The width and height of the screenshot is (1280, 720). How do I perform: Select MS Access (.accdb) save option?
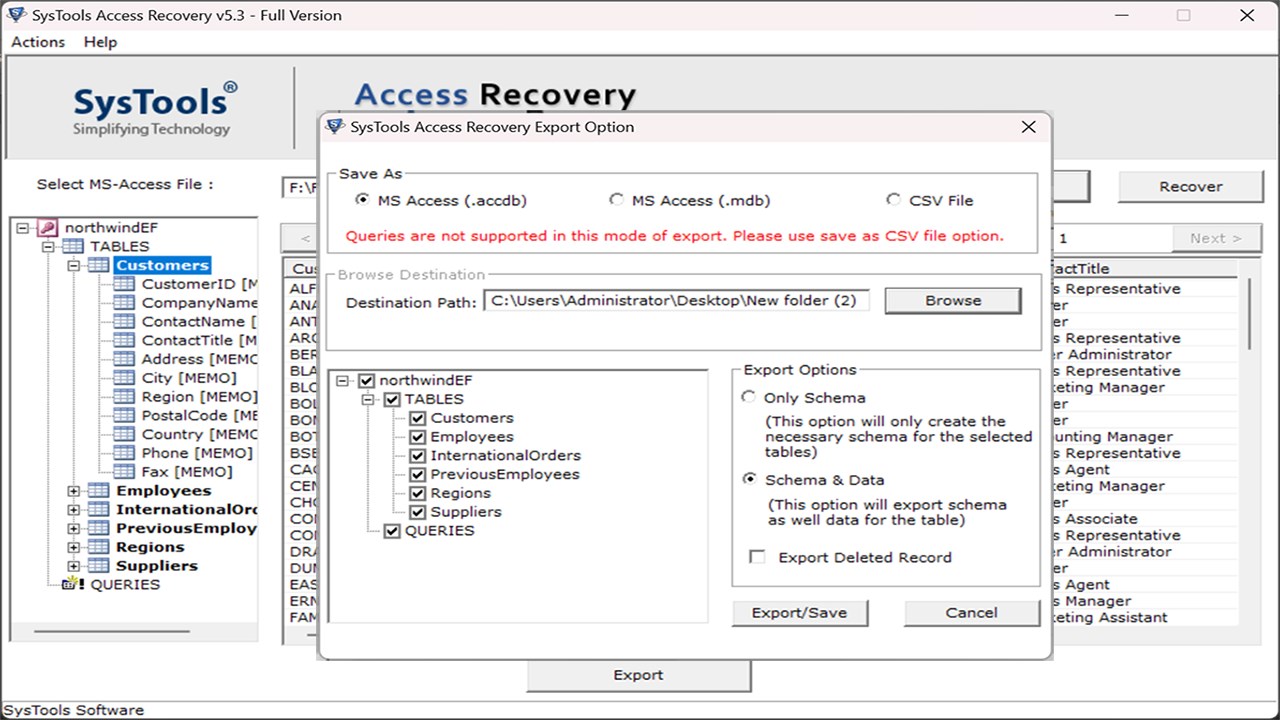click(x=362, y=200)
